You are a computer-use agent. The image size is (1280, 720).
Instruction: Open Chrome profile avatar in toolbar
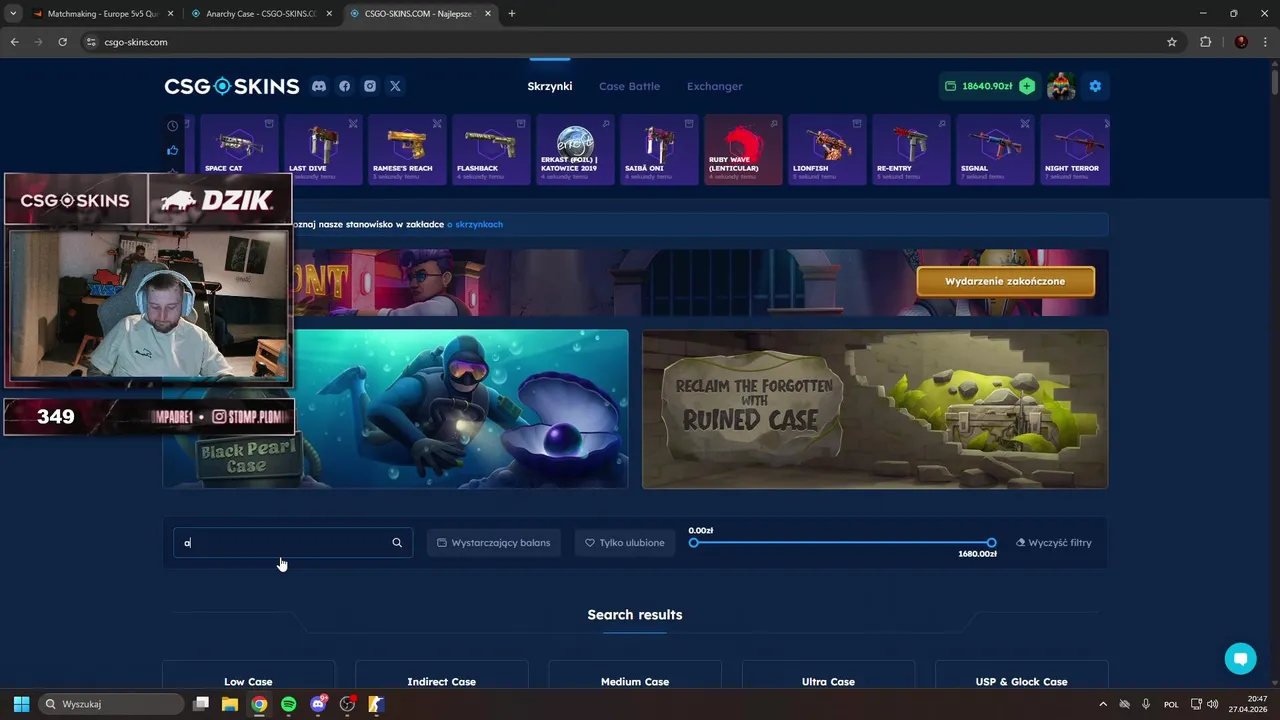point(1241,42)
